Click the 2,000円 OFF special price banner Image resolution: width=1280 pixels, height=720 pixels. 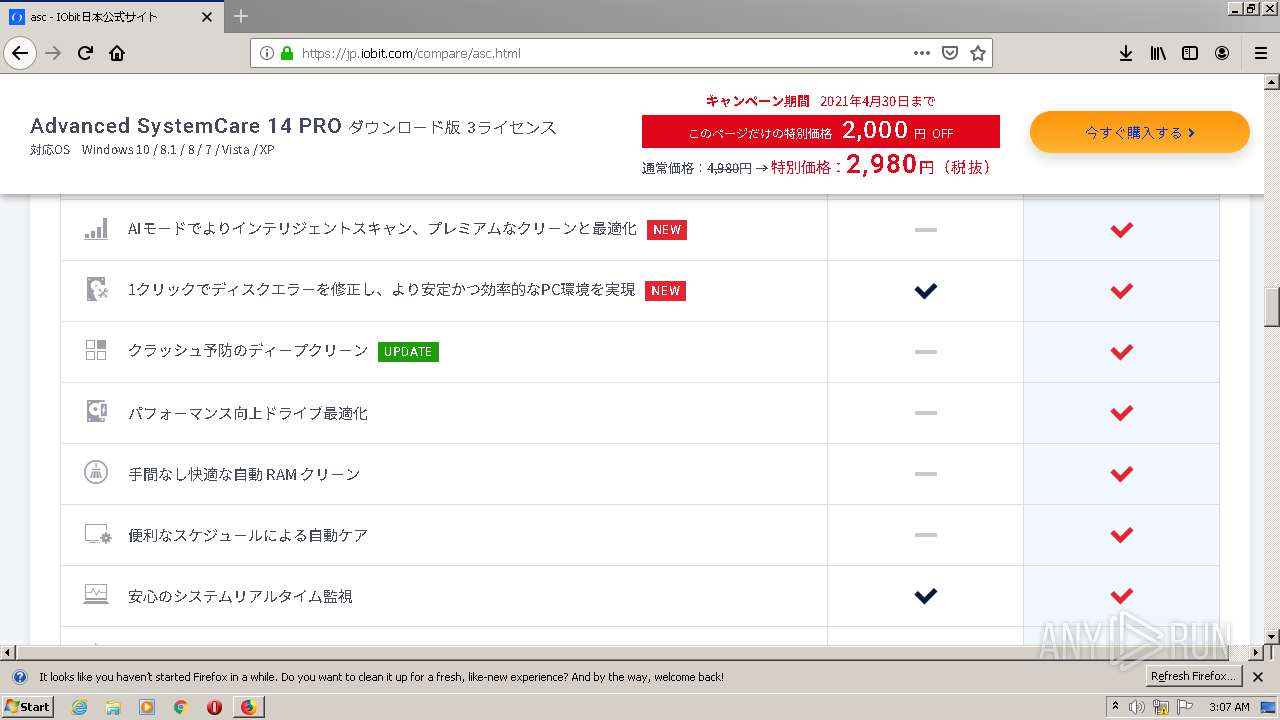click(x=821, y=131)
